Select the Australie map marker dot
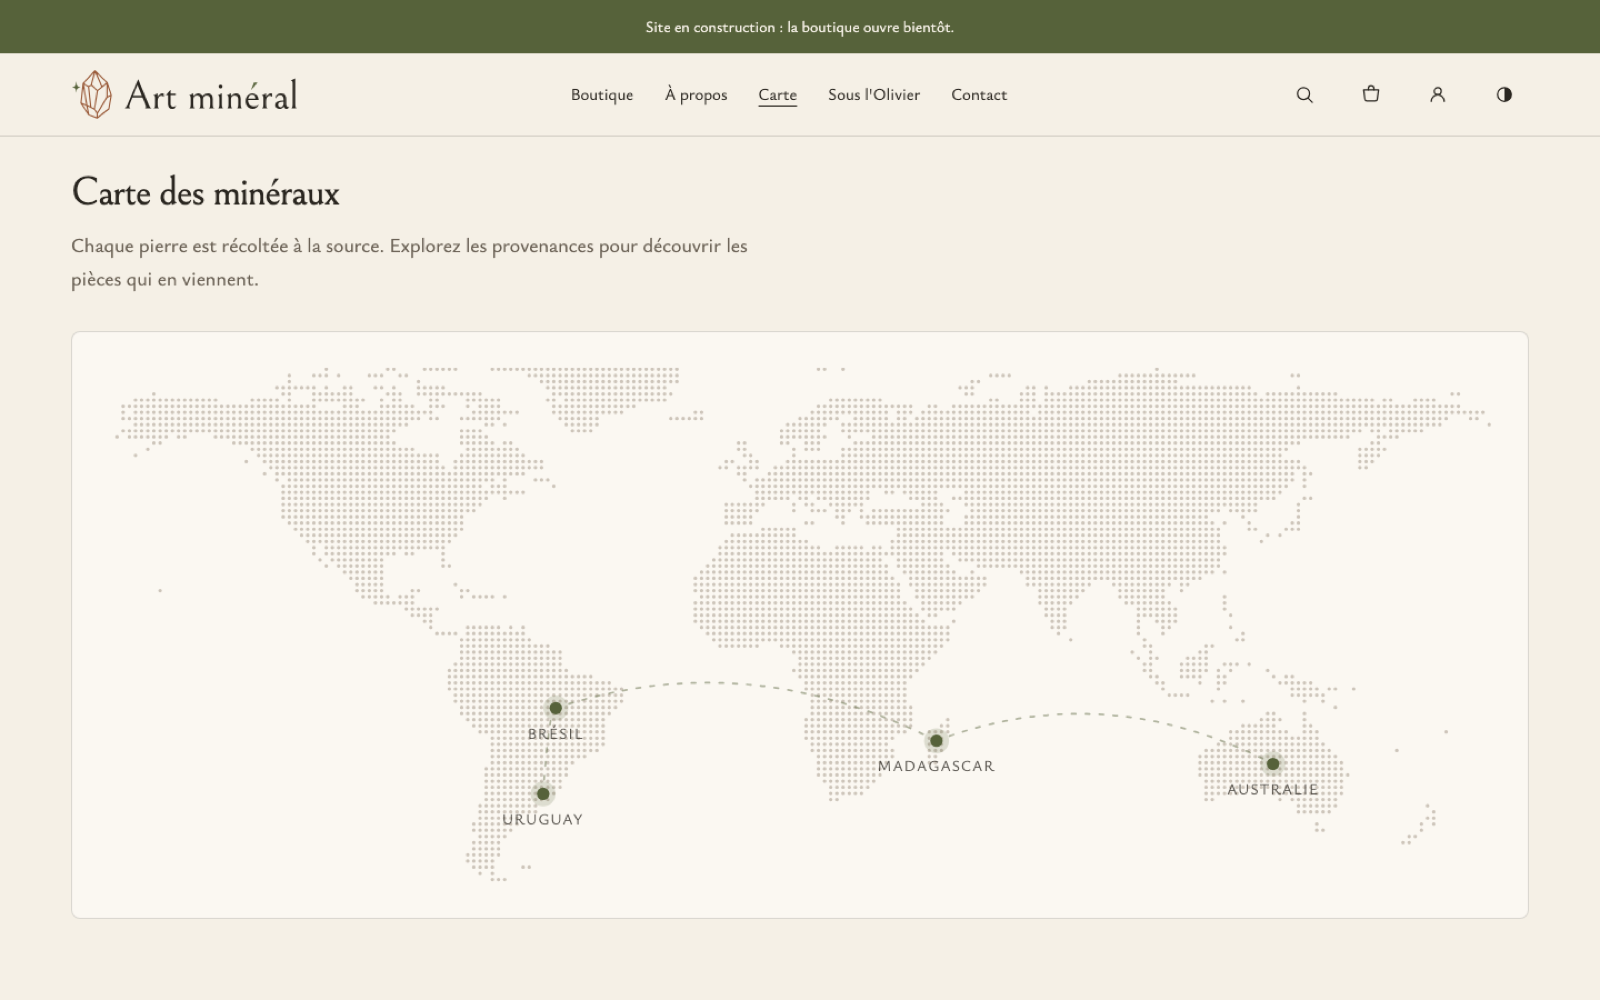Image resolution: width=1600 pixels, height=1000 pixels. pyautogui.click(x=1273, y=764)
